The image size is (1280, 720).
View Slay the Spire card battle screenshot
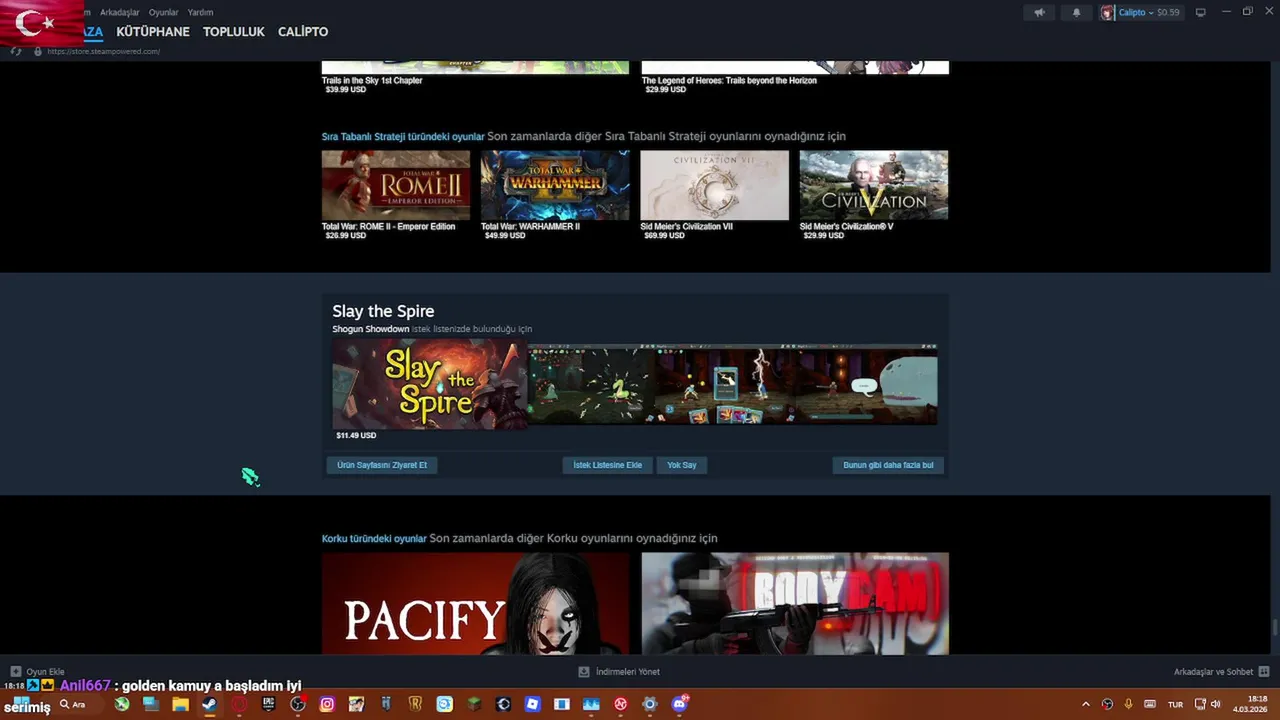pyautogui.click(x=727, y=385)
